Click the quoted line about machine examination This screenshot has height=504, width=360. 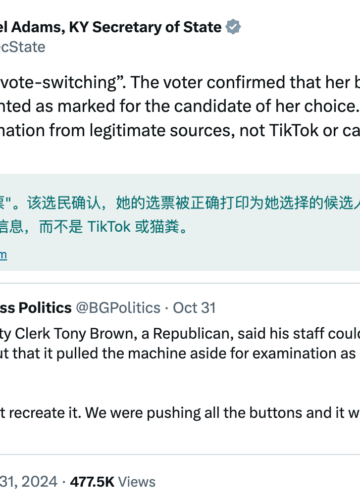(x=180, y=353)
